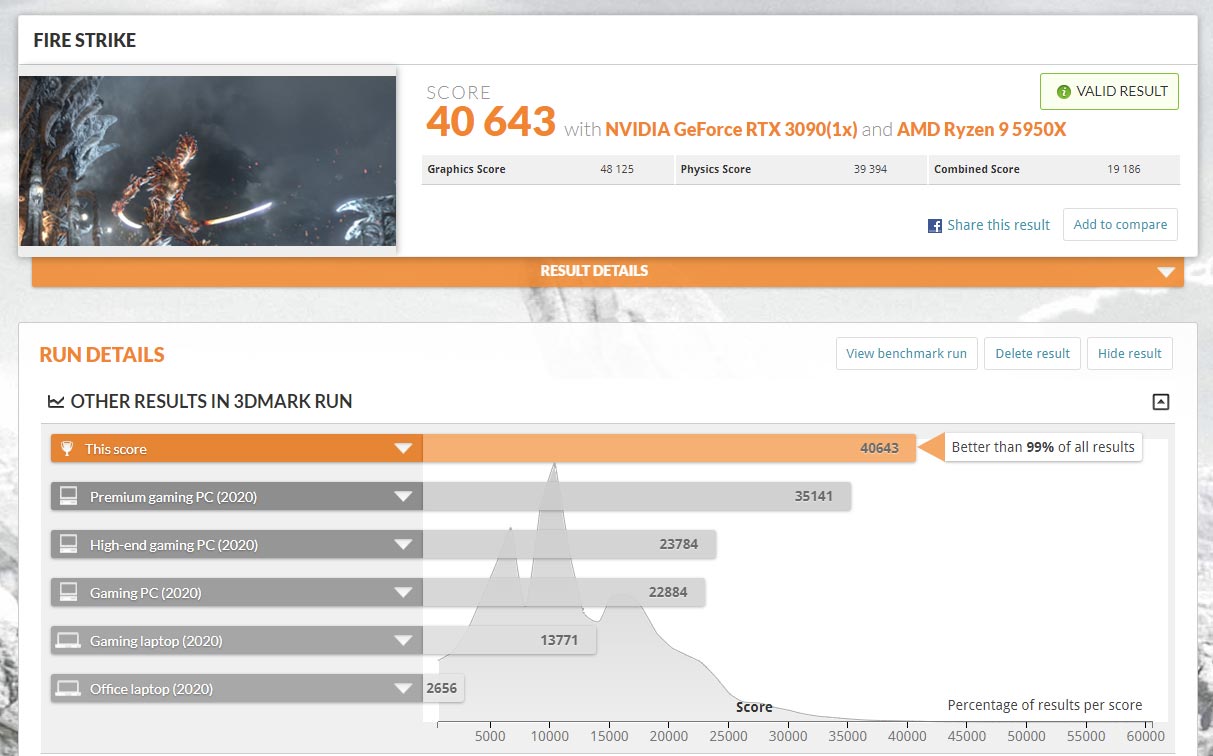Click the Score axis label on the chart

[x=754, y=707]
